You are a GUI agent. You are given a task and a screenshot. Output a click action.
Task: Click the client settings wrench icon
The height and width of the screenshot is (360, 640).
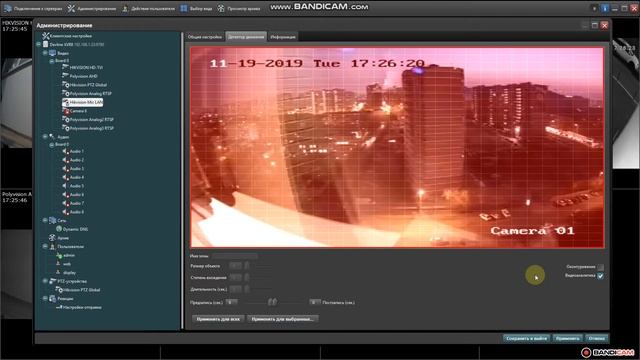(46, 36)
